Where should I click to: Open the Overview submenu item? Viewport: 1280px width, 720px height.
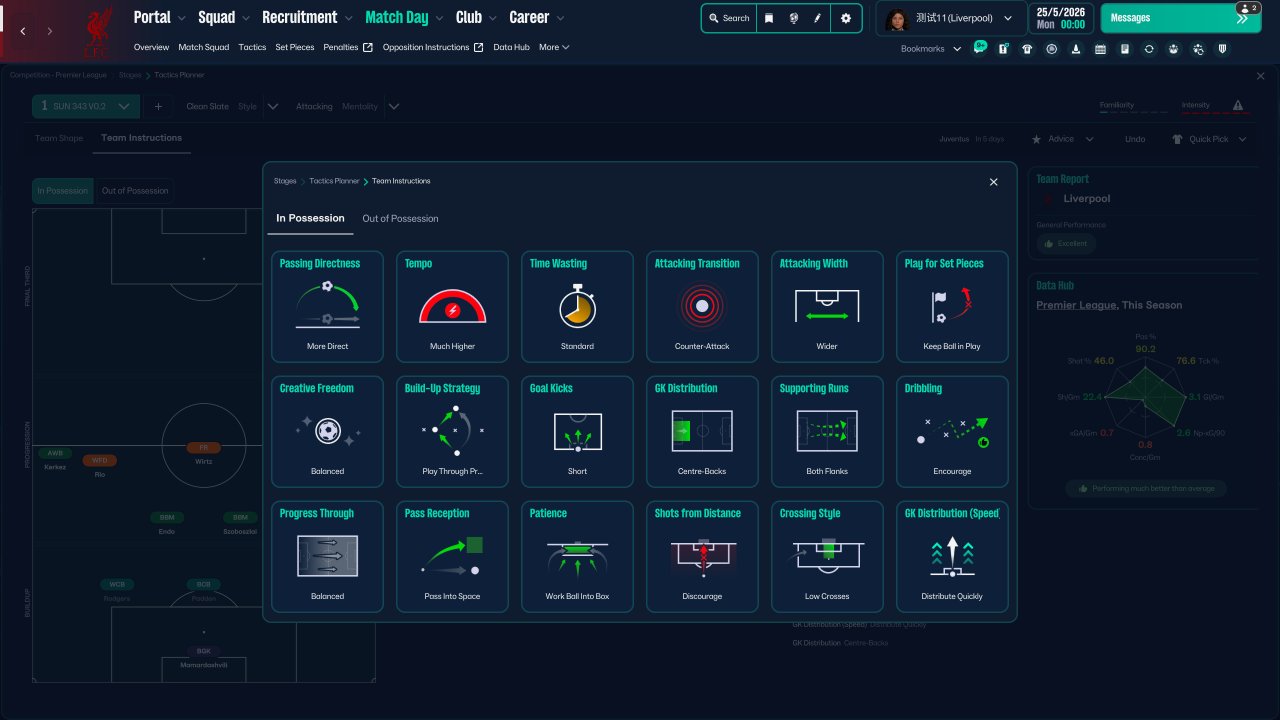pyautogui.click(x=151, y=47)
